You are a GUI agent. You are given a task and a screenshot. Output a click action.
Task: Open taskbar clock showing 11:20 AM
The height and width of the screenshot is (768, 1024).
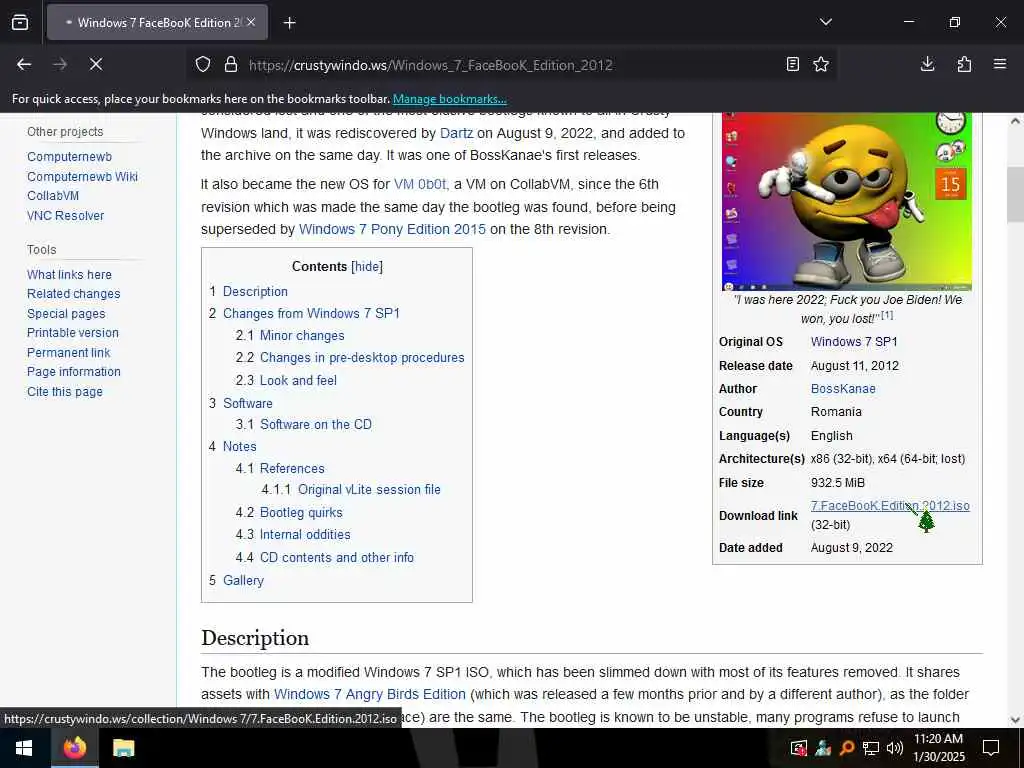point(938,748)
